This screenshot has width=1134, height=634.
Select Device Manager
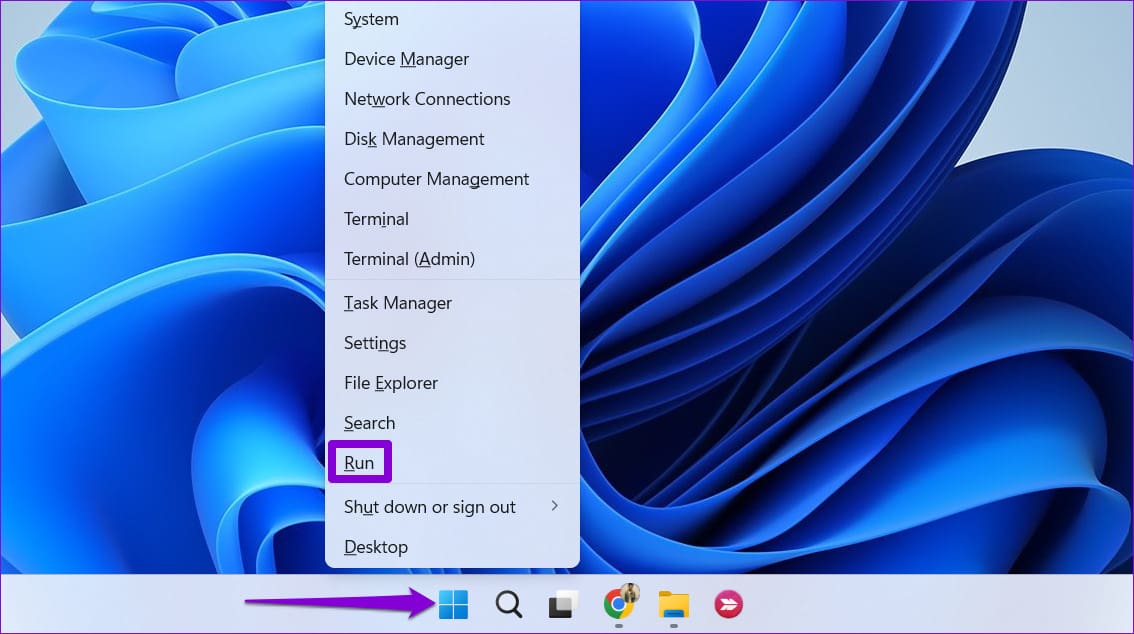(x=406, y=59)
